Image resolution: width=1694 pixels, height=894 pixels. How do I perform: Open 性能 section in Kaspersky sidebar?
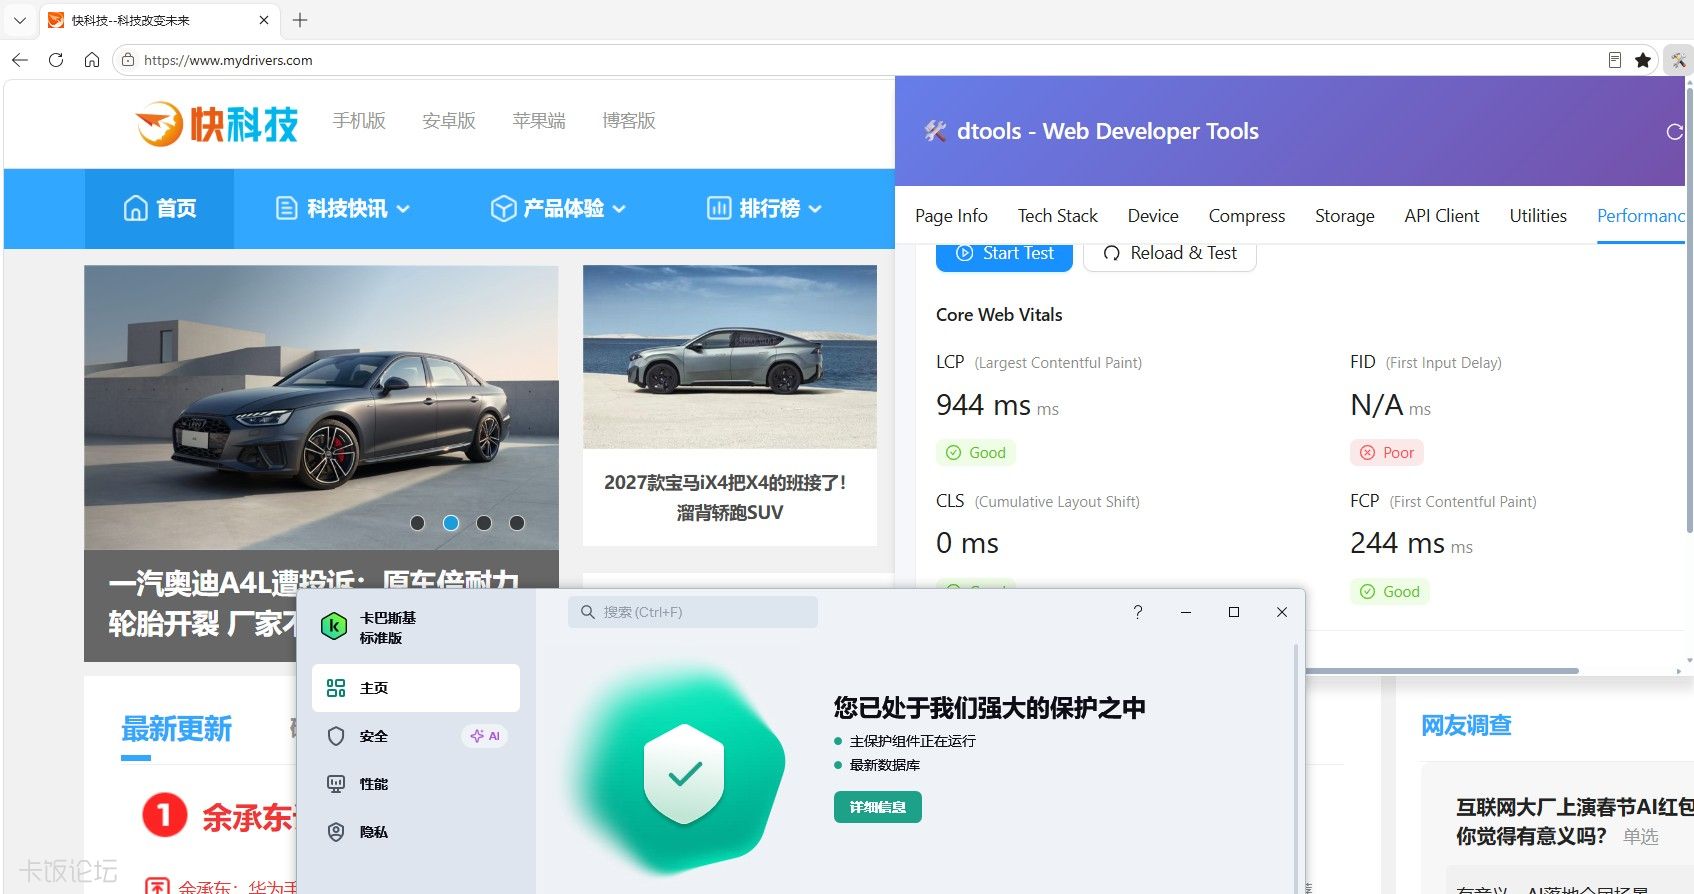[416, 784]
